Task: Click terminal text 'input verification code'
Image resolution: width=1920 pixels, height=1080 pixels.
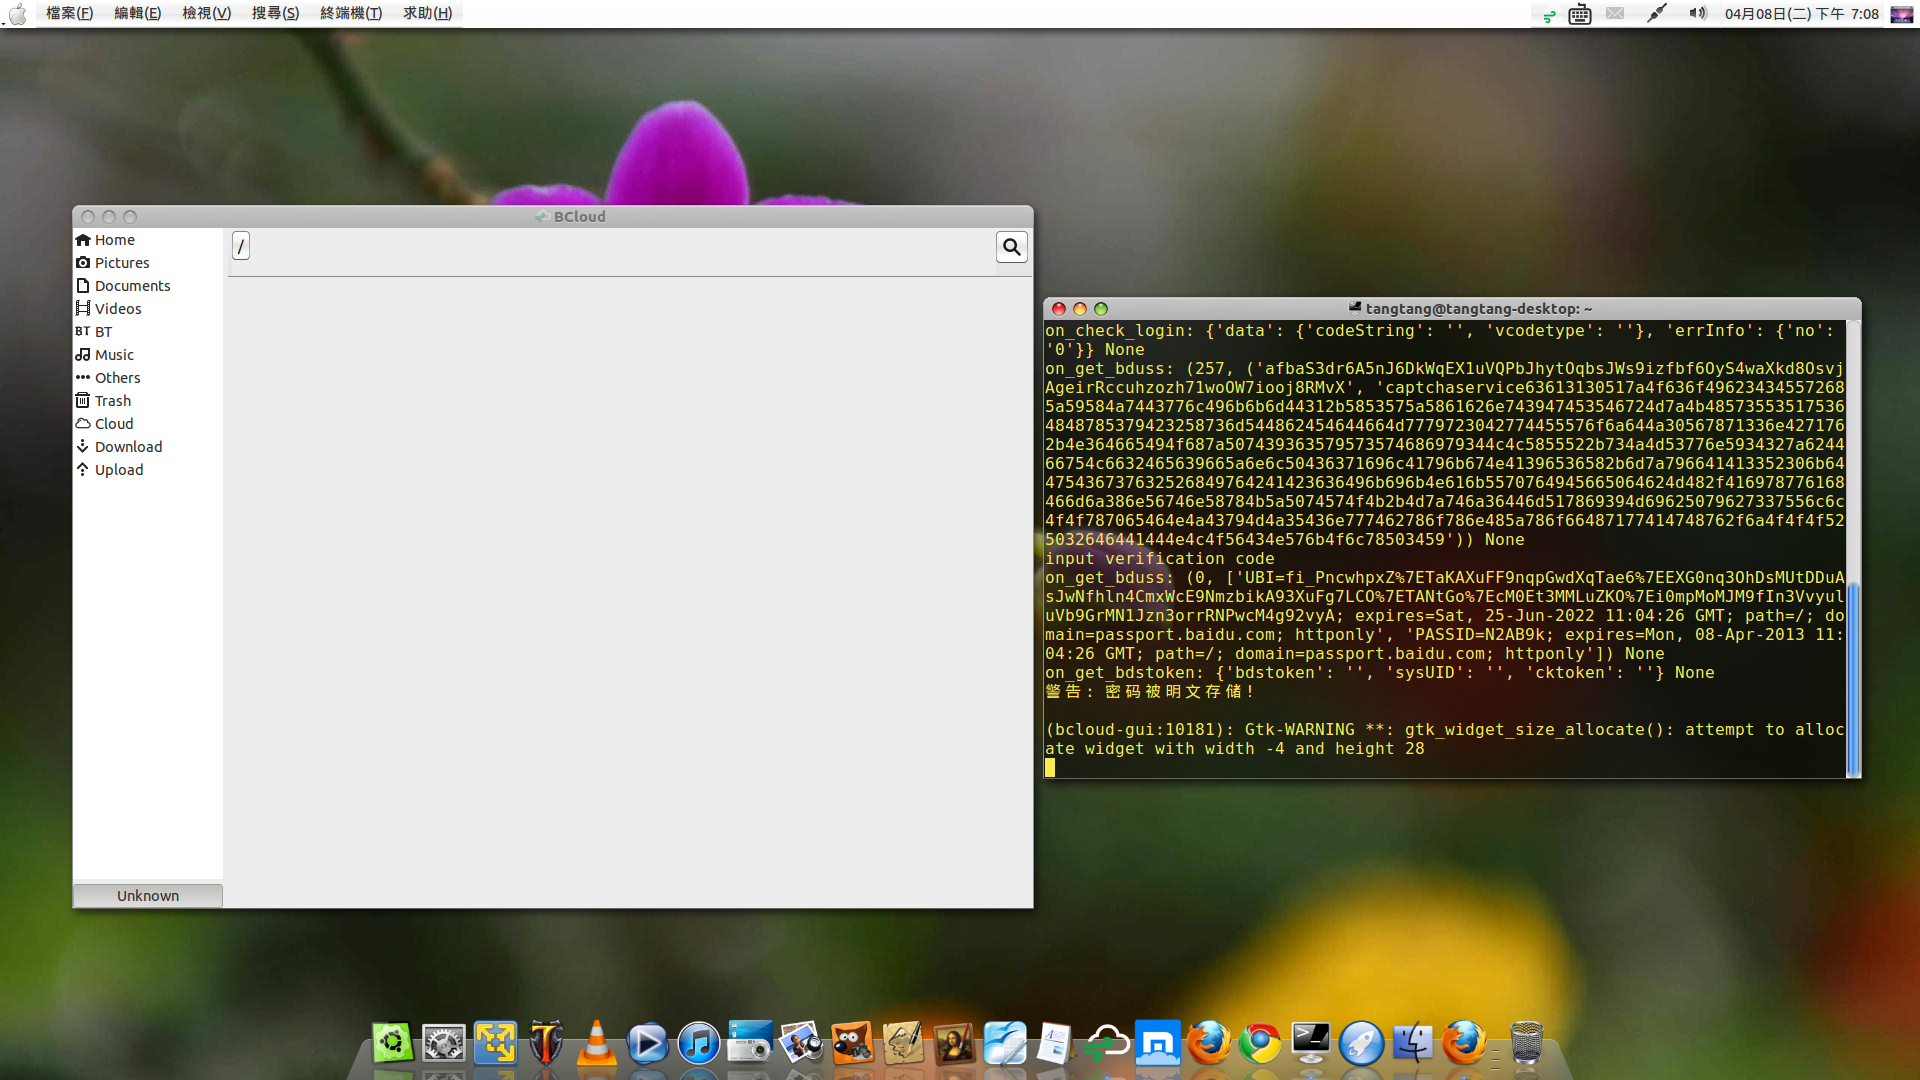Action: [1160, 559]
